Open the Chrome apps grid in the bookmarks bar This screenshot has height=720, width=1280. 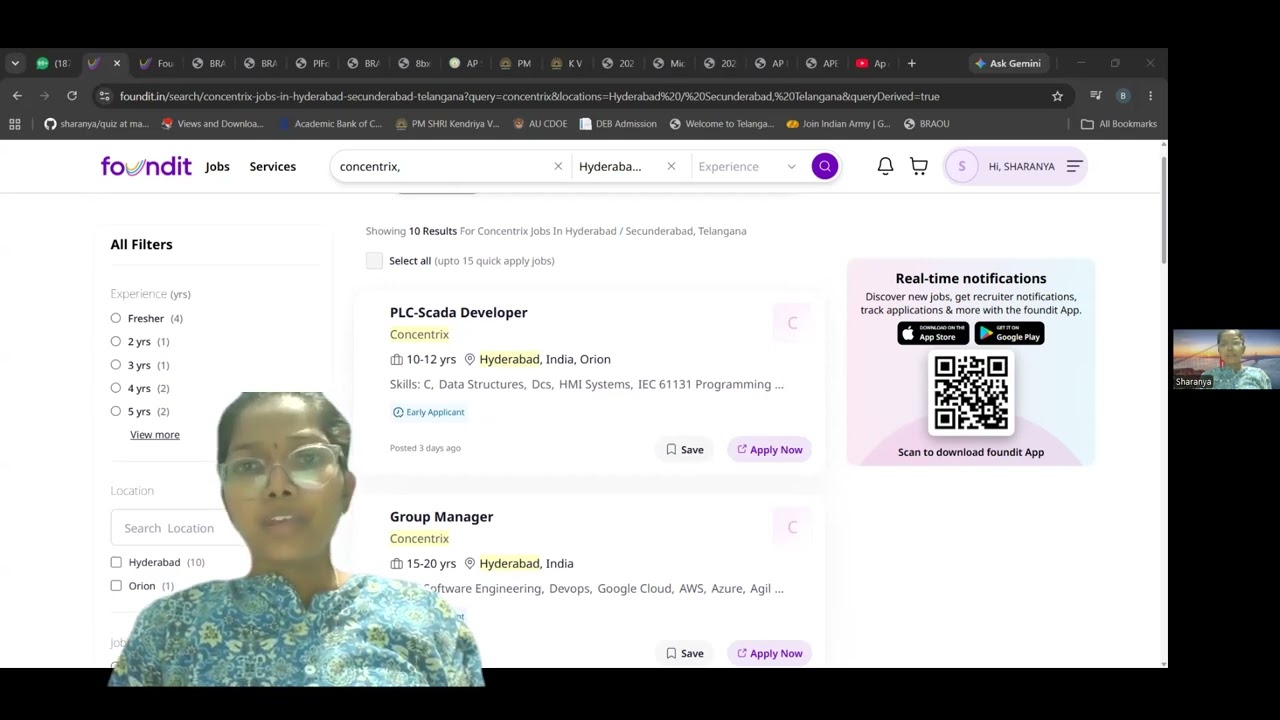pos(14,124)
